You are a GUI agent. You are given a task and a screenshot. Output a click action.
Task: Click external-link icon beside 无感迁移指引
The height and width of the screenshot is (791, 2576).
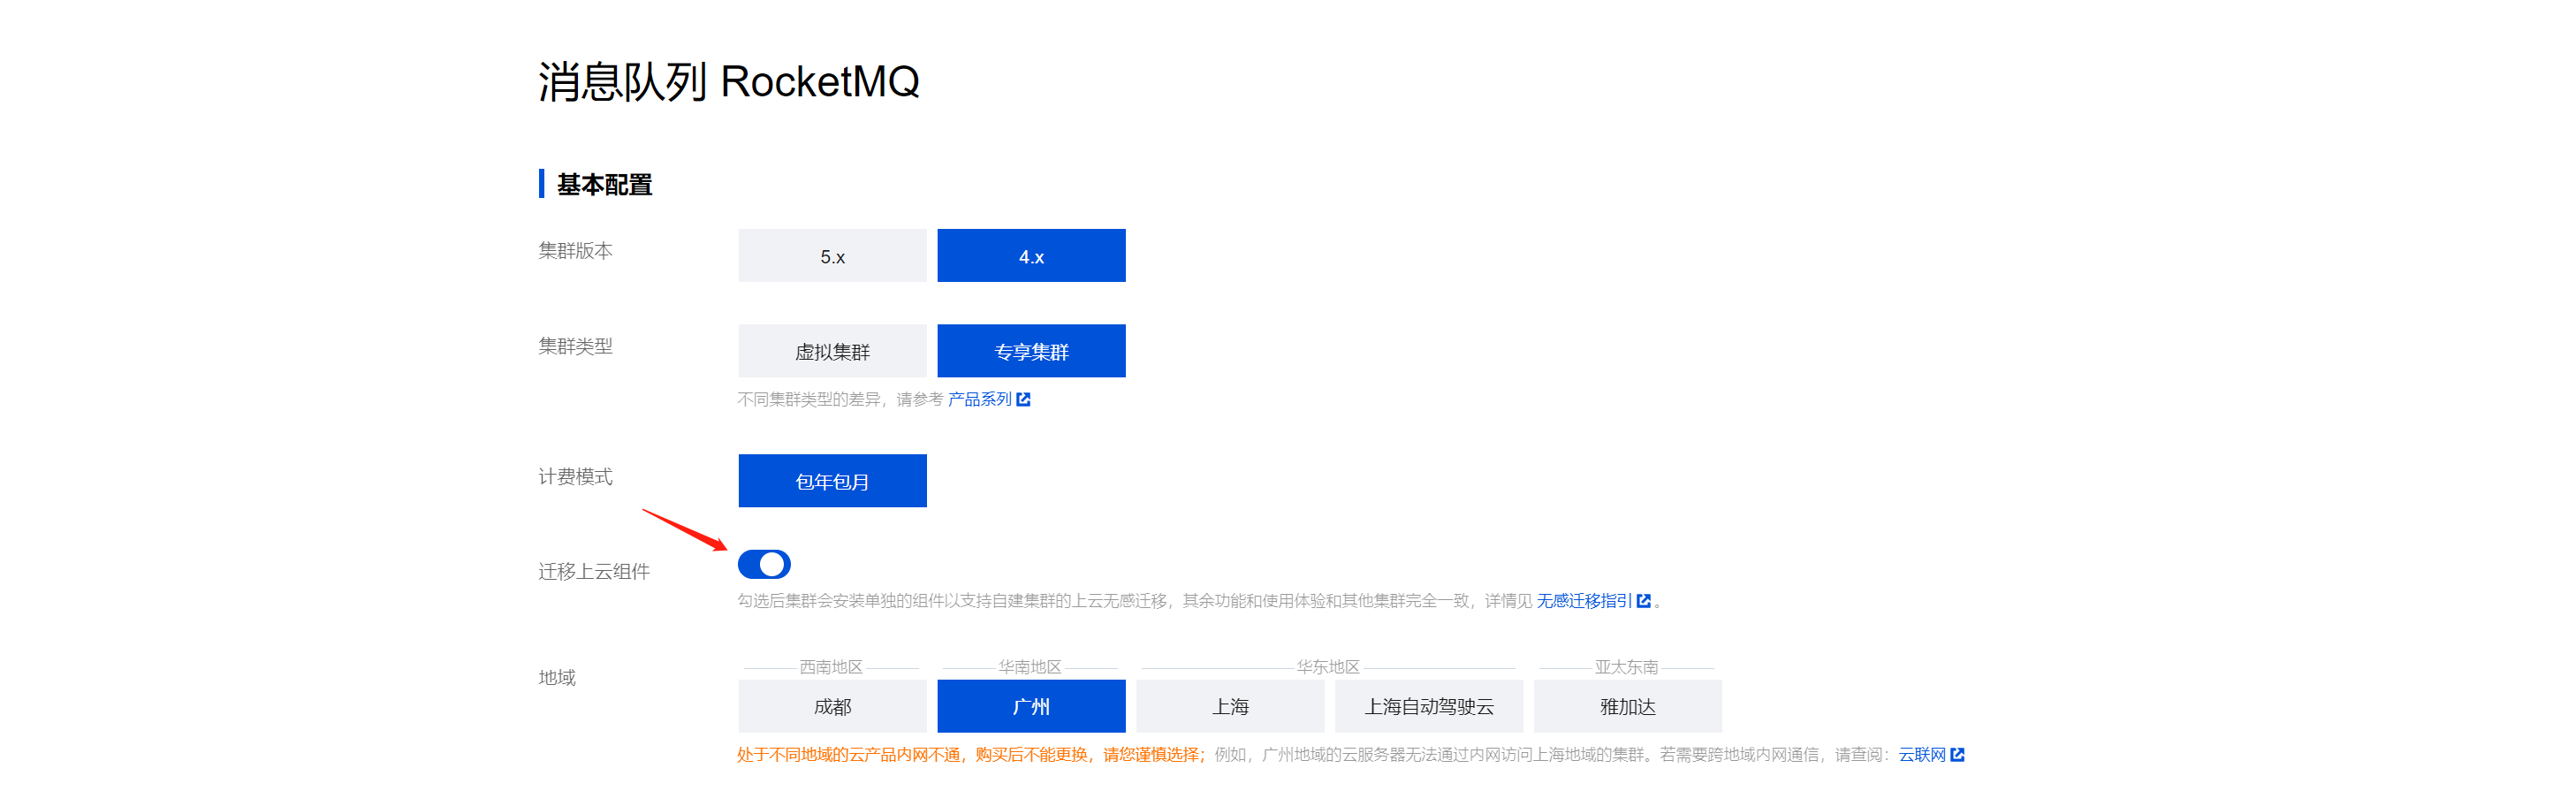[1643, 600]
